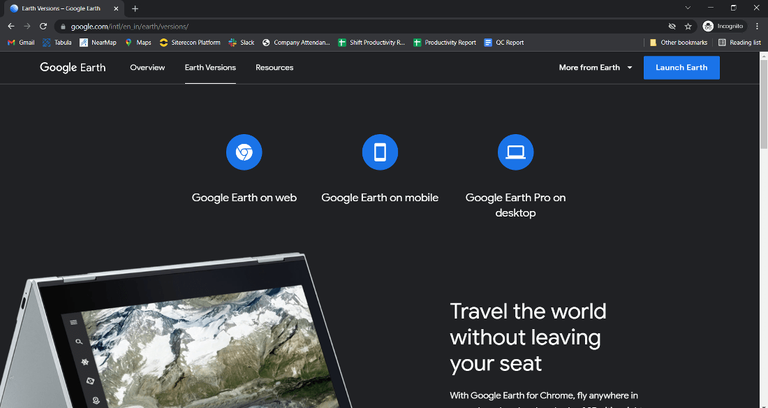This screenshot has width=768, height=408.
Task: Click the Google Earth on web Chrome icon
Action: 244,152
